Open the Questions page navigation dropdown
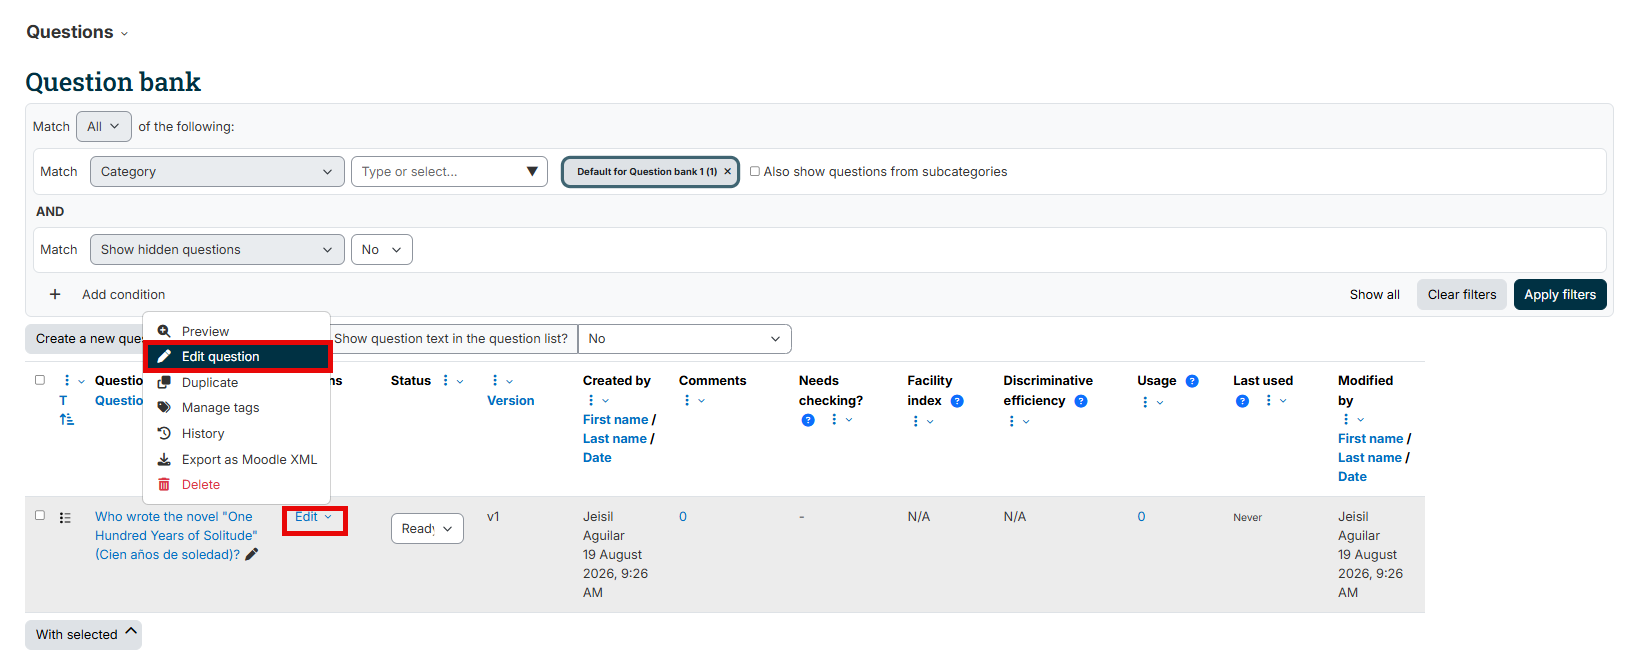This screenshot has width=1635, height=660. click(x=77, y=32)
